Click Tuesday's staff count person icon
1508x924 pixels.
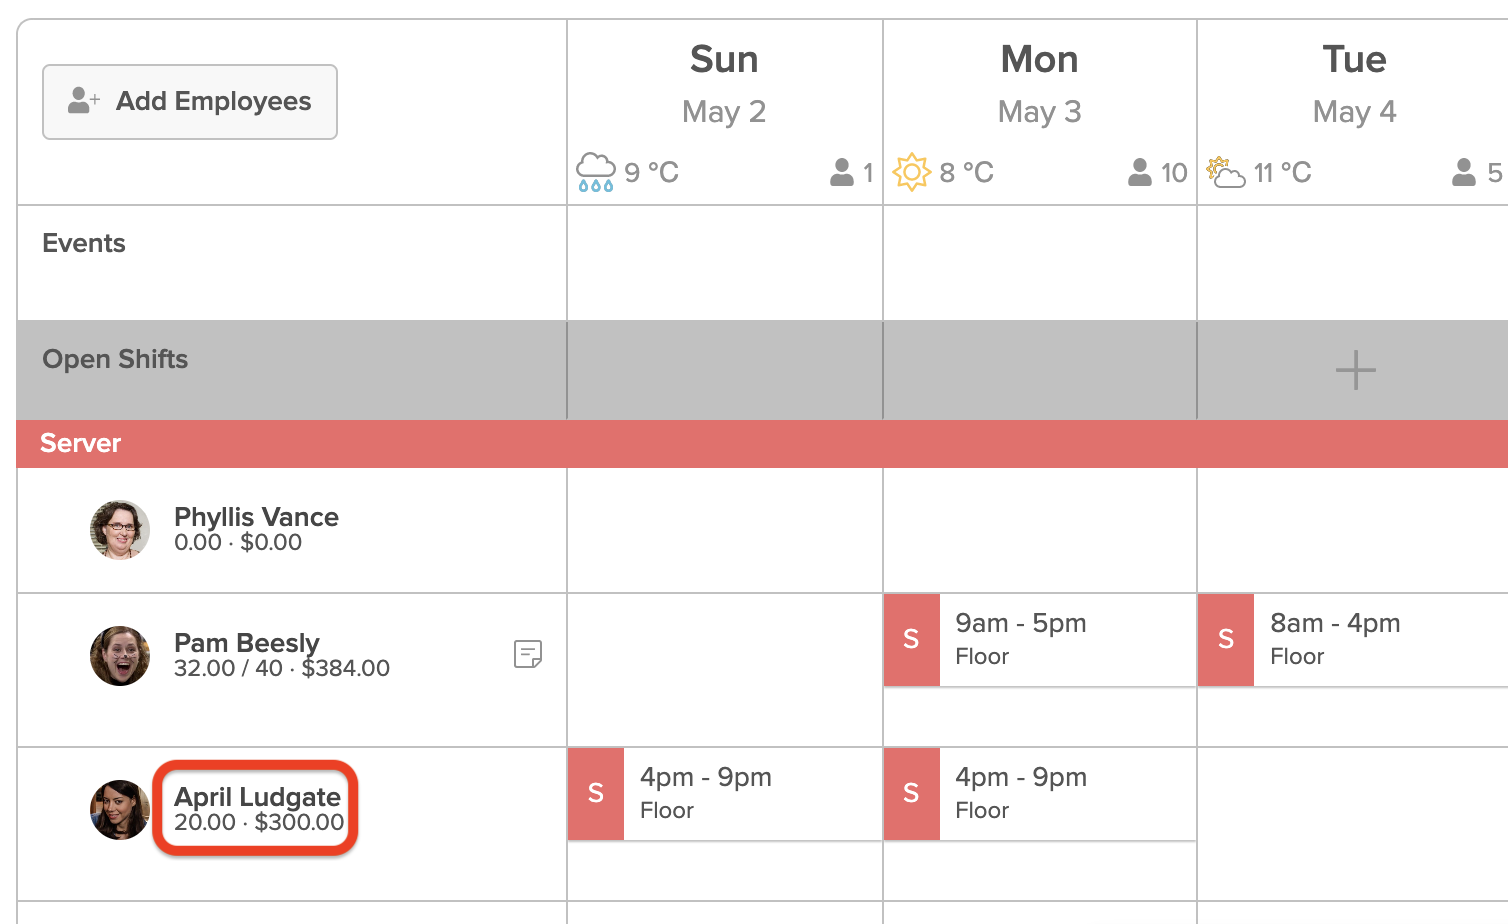tap(1464, 172)
